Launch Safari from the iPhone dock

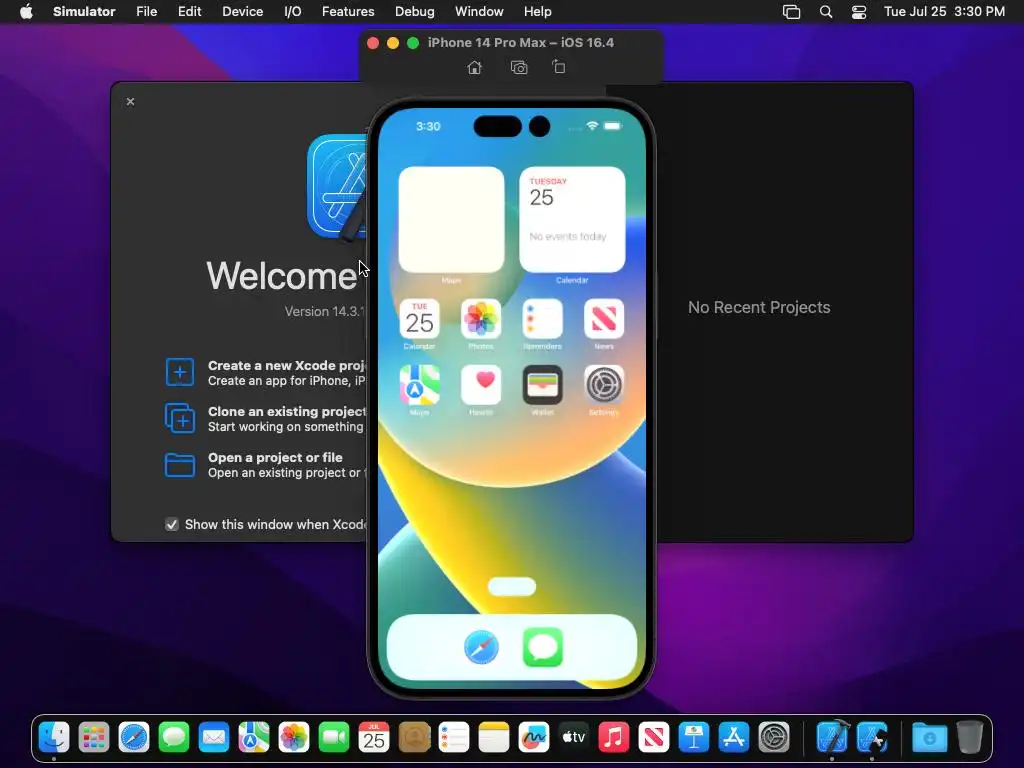(481, 647)
